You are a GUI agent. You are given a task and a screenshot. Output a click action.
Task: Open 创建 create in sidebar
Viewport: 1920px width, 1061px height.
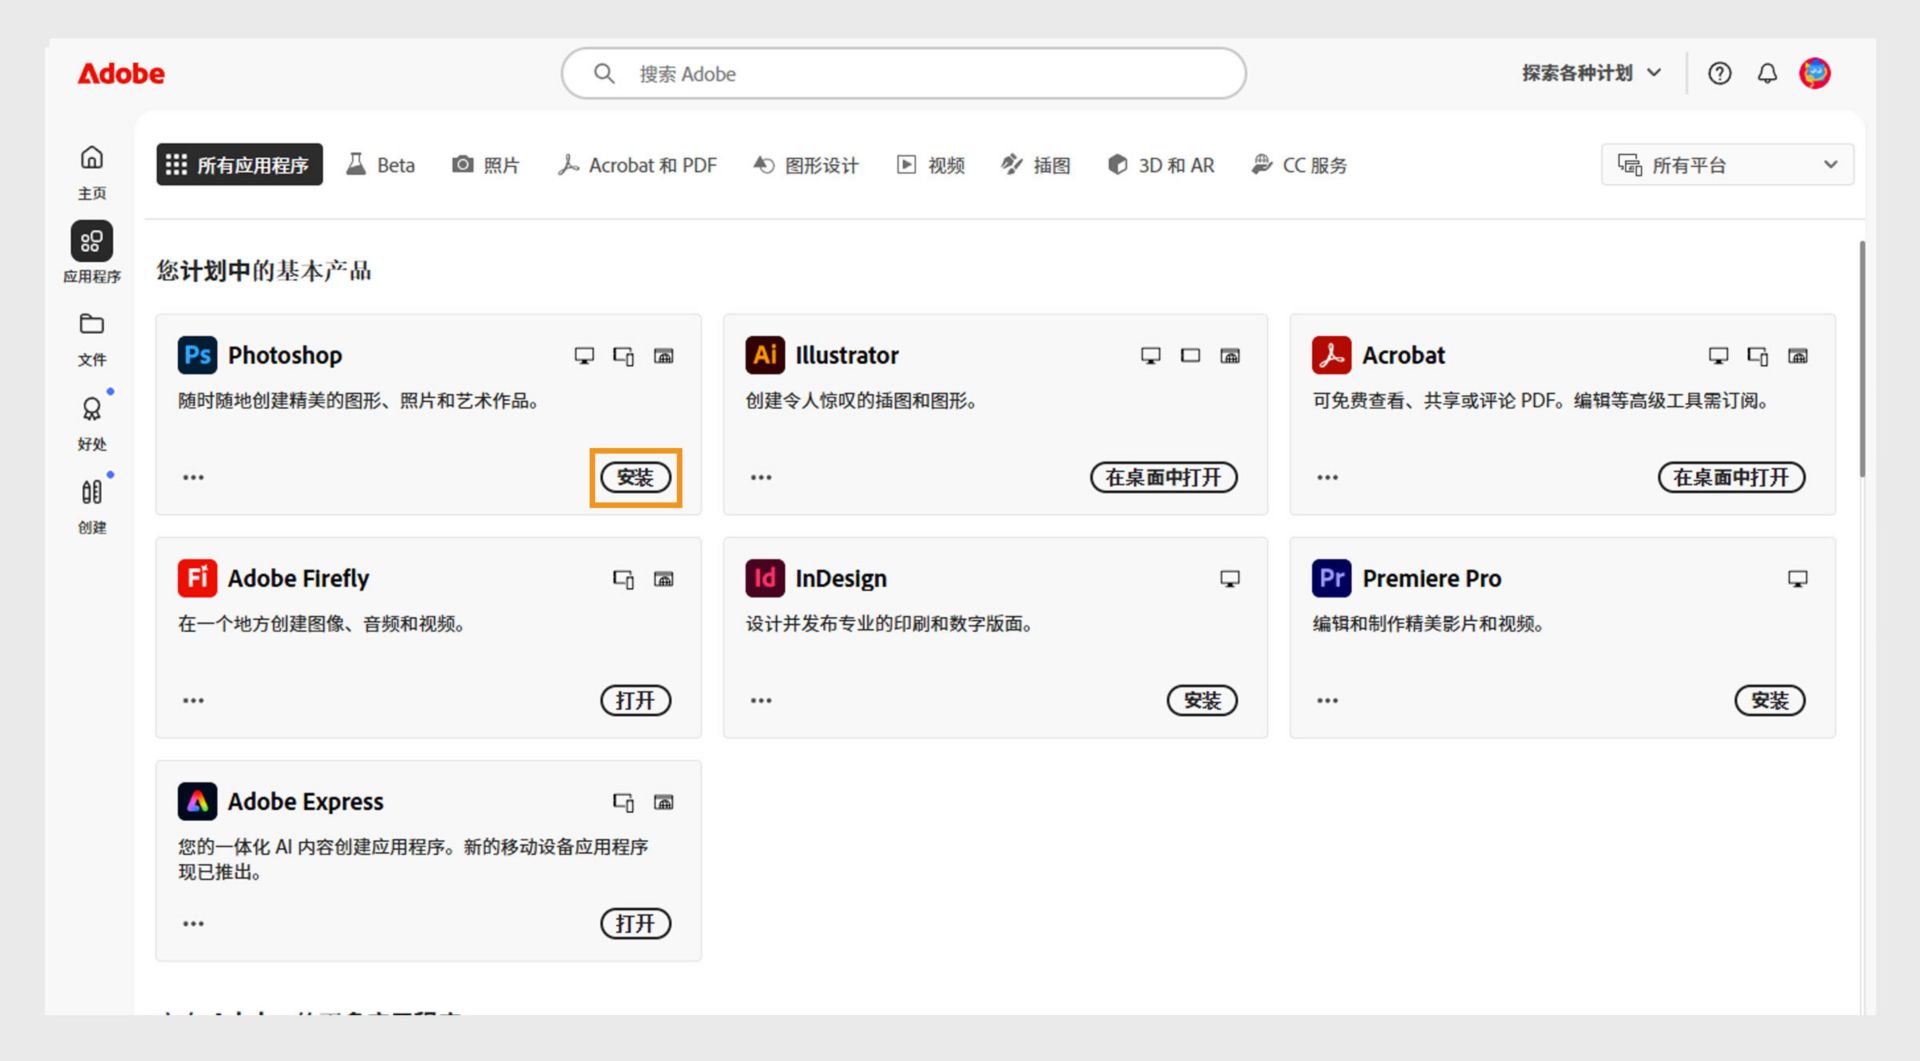click(92, 506)
